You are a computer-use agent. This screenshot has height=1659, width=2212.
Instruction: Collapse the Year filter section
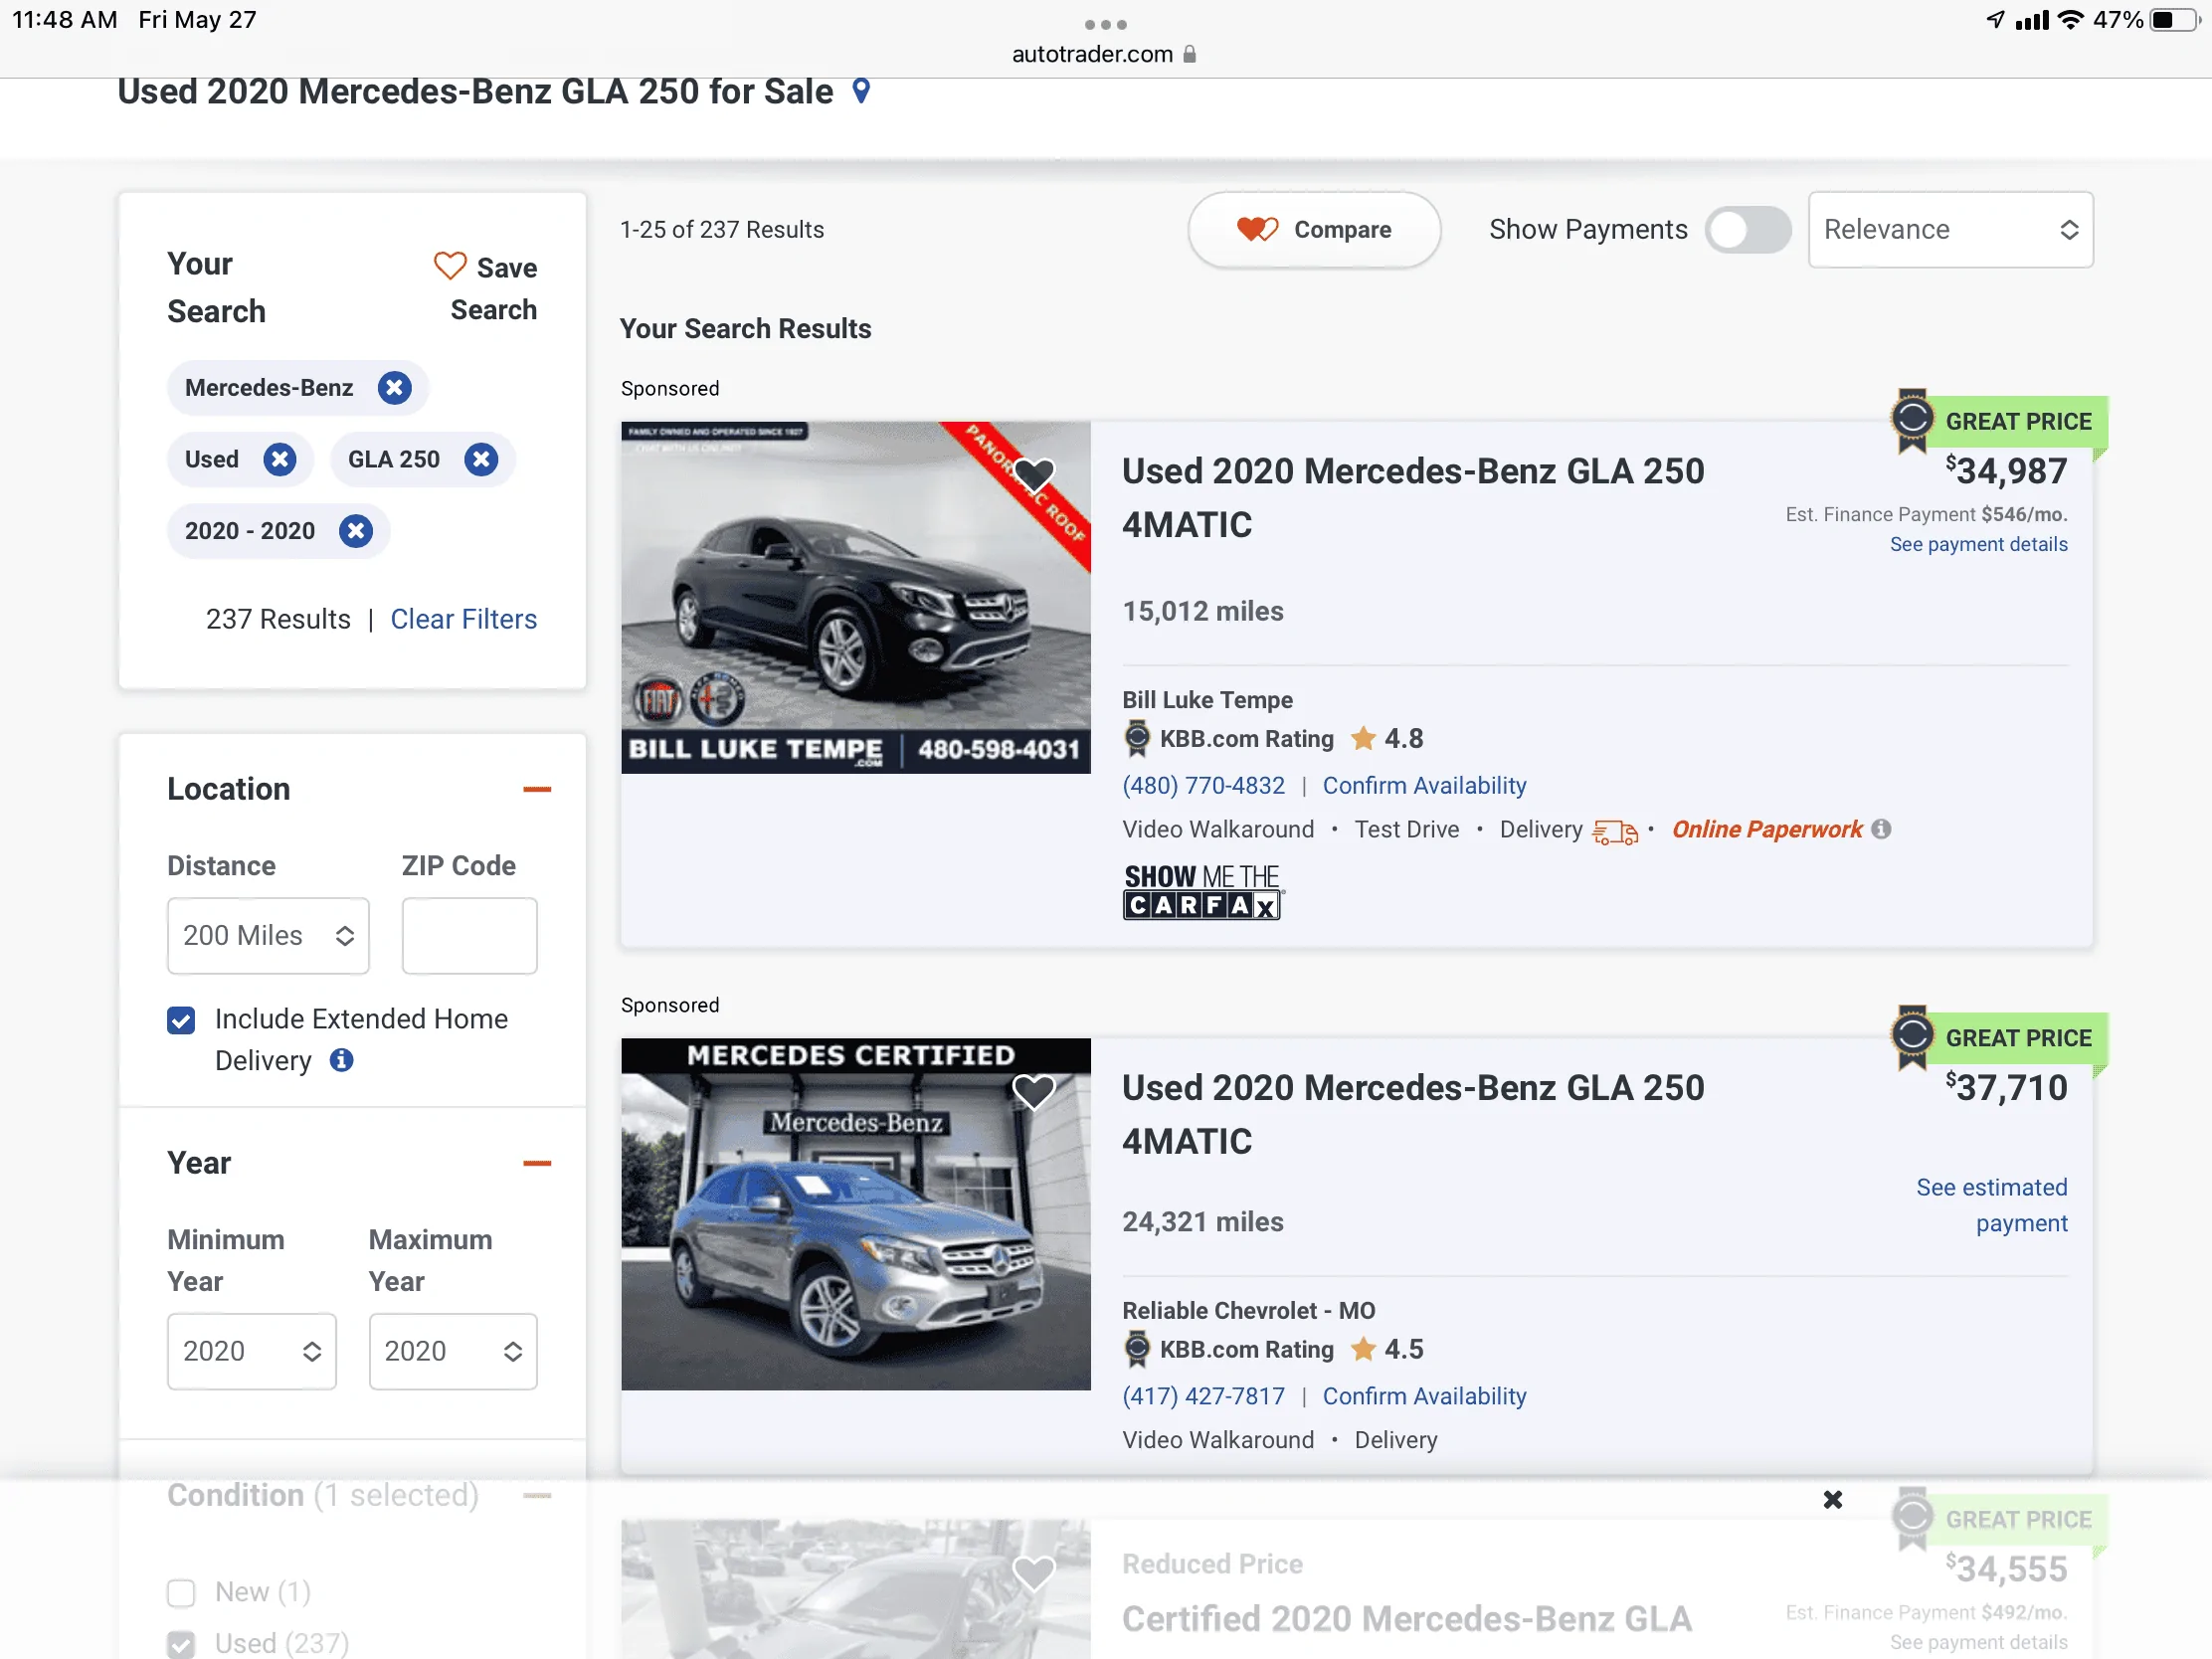(537, 1163)
